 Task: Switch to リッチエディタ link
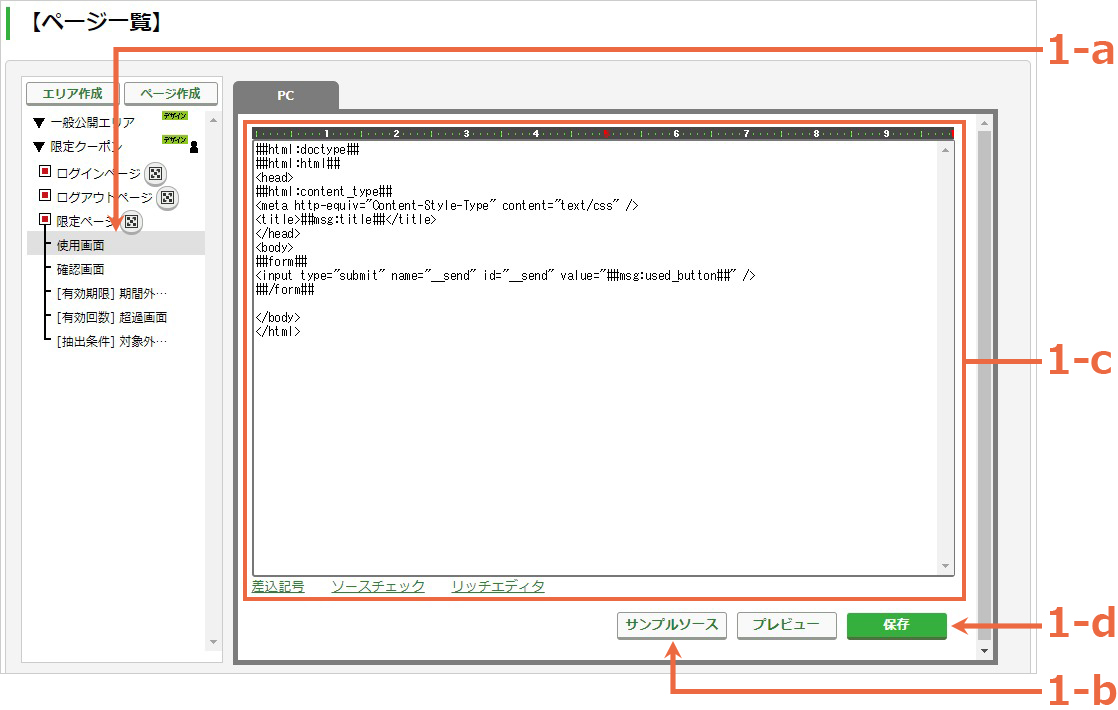pos(498,586)
